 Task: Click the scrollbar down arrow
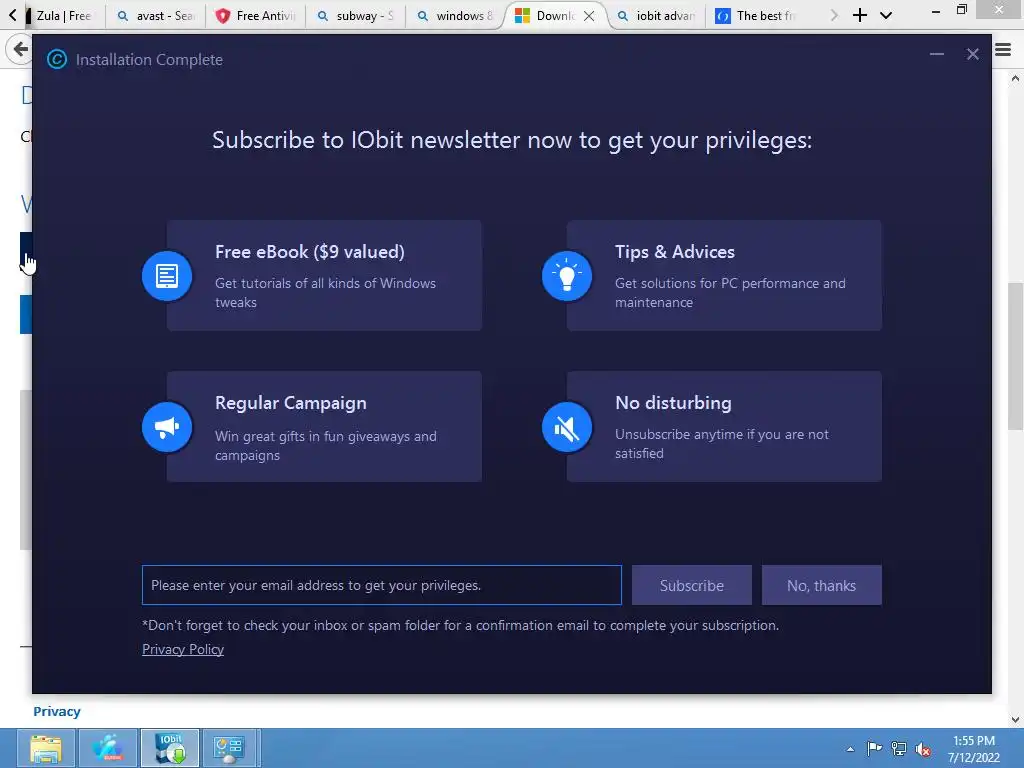pyautogui.click(x=1015, y=720)
